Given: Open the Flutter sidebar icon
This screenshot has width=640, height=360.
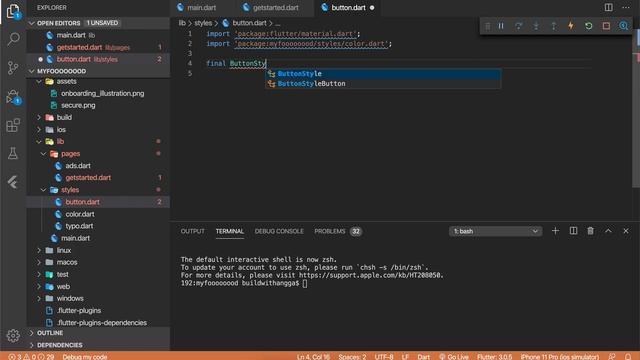Looking at the screenshot, I should coord(13,182).
